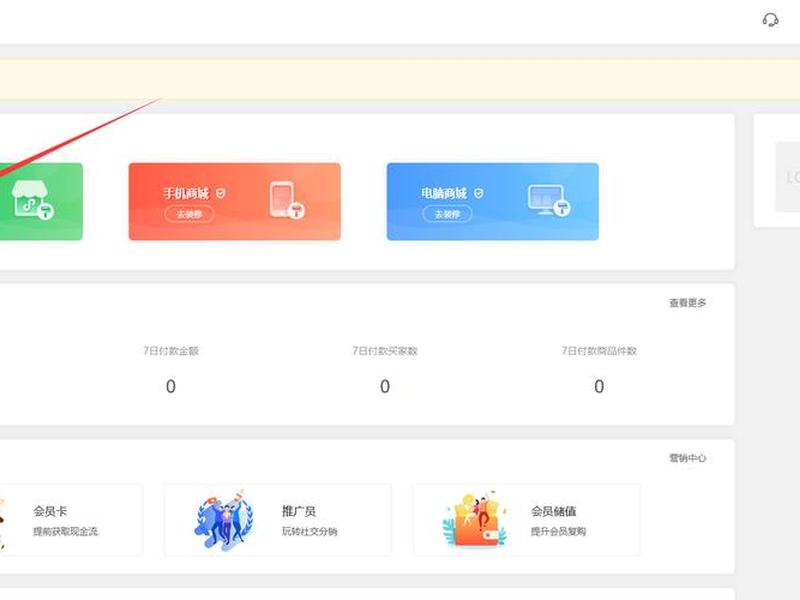Click 去装修 on the 手机商城 card
The height and width of the screenshot is (600, 800).
pyautogui.click(x=189, y=214)
